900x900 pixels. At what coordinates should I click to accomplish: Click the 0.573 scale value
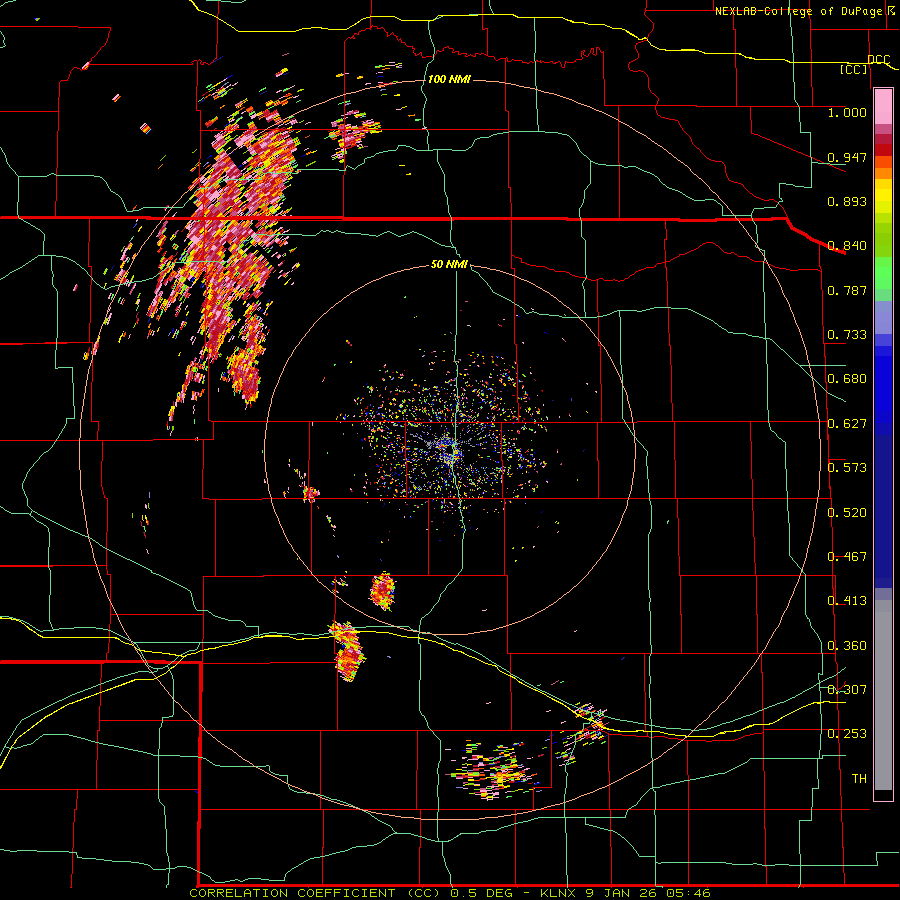(x=847, y=468)
